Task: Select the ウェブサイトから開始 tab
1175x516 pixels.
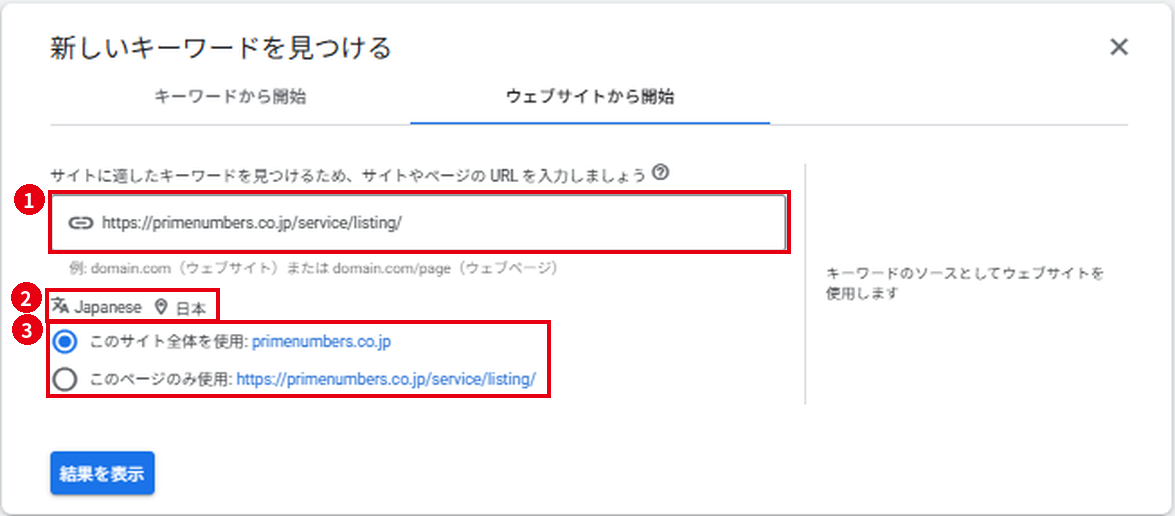Action: click(590, 97)
